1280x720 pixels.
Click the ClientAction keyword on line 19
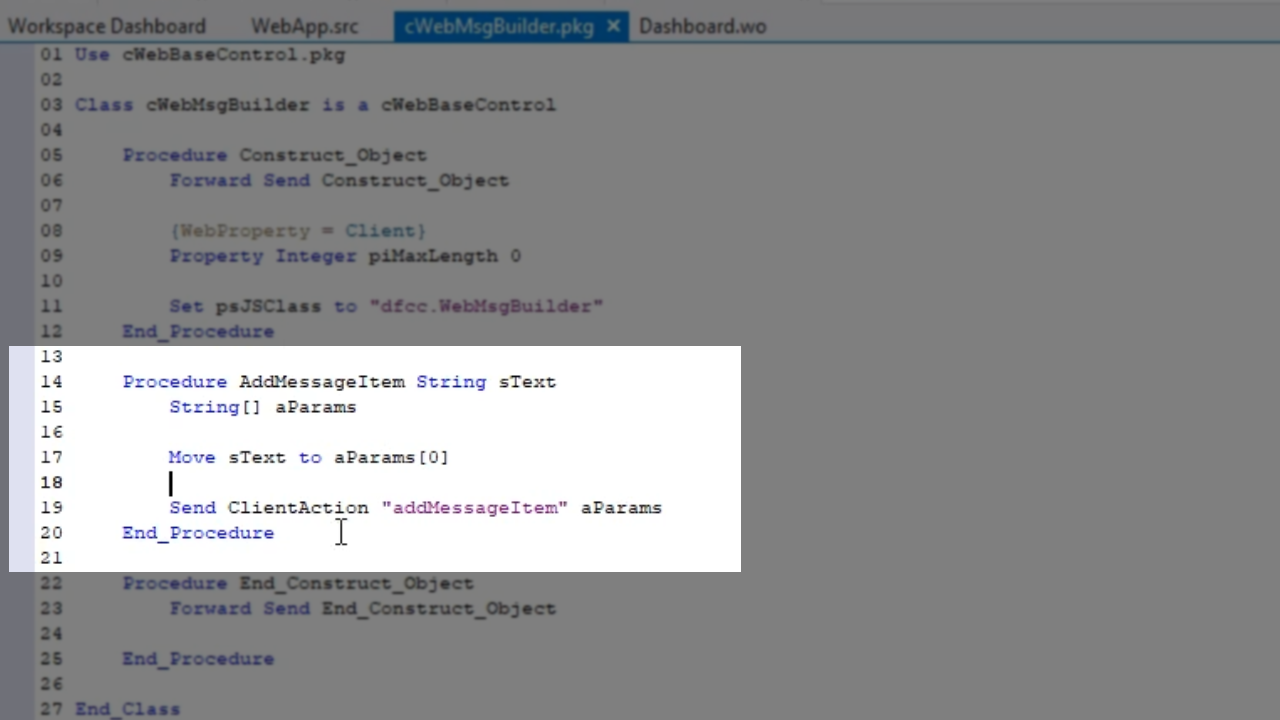tap(298, 508)
